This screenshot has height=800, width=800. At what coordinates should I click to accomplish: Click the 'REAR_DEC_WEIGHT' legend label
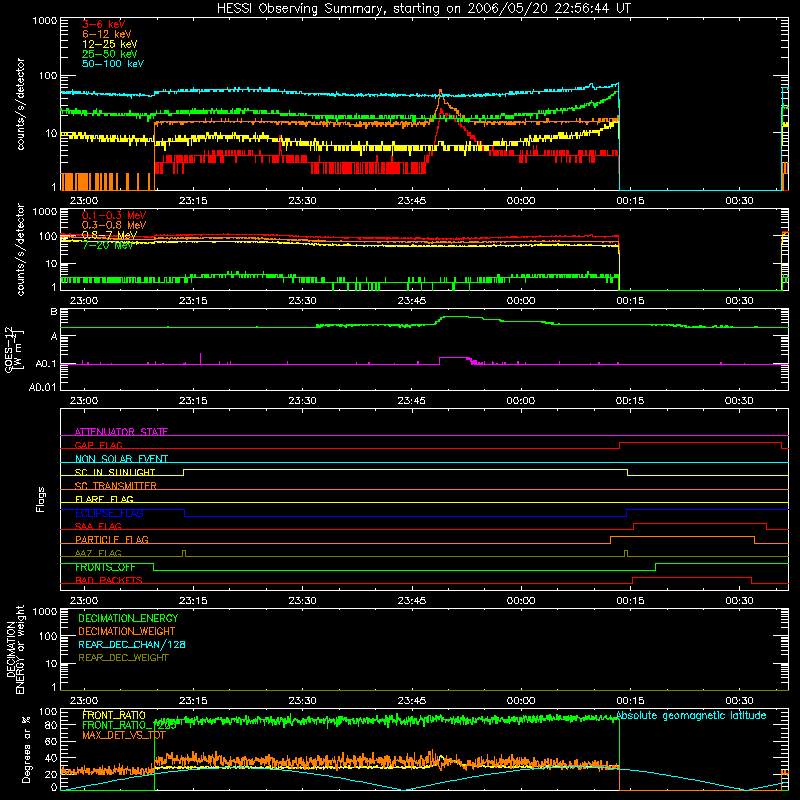click(x=123, y=658)
